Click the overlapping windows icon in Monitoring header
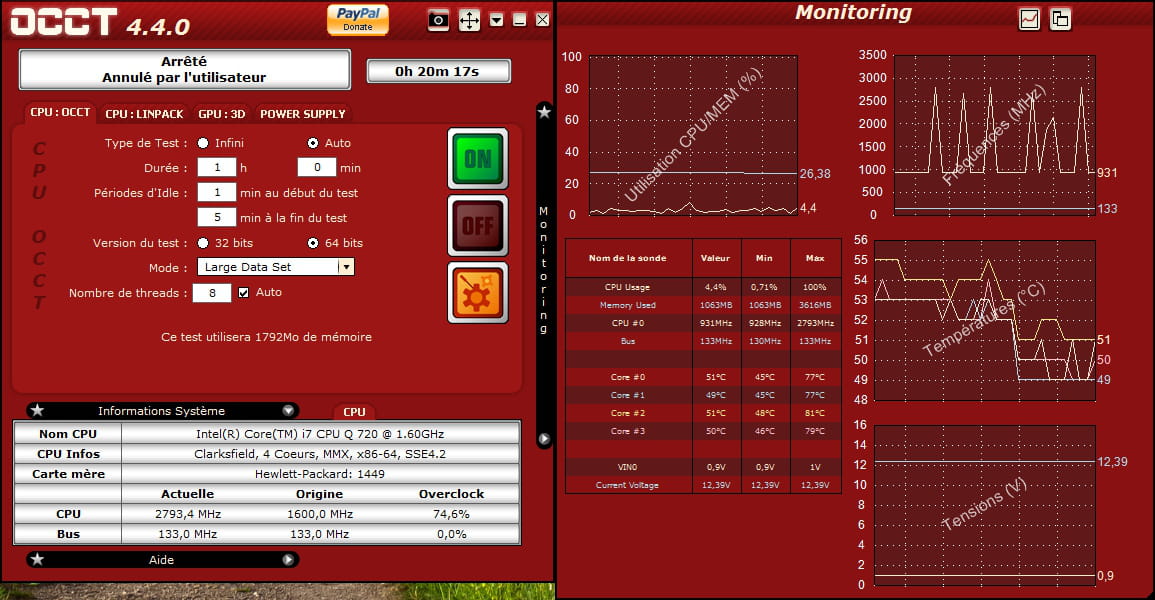Image resolution: width=1155 pixels, height=600 pixels. 1060,19
